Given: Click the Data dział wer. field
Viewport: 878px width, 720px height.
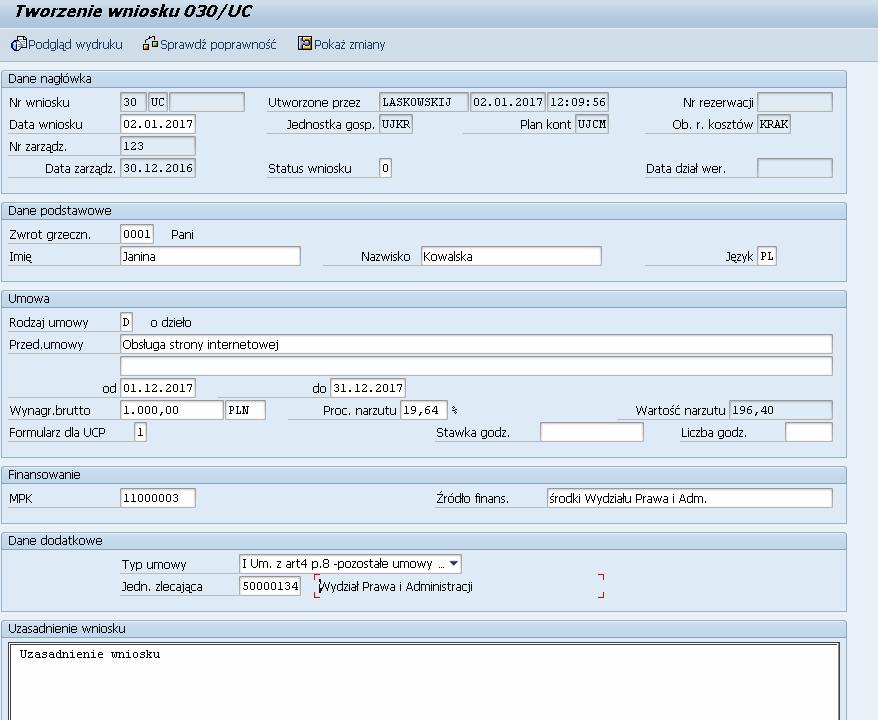Looking at the screenshot, I should 795,168.
